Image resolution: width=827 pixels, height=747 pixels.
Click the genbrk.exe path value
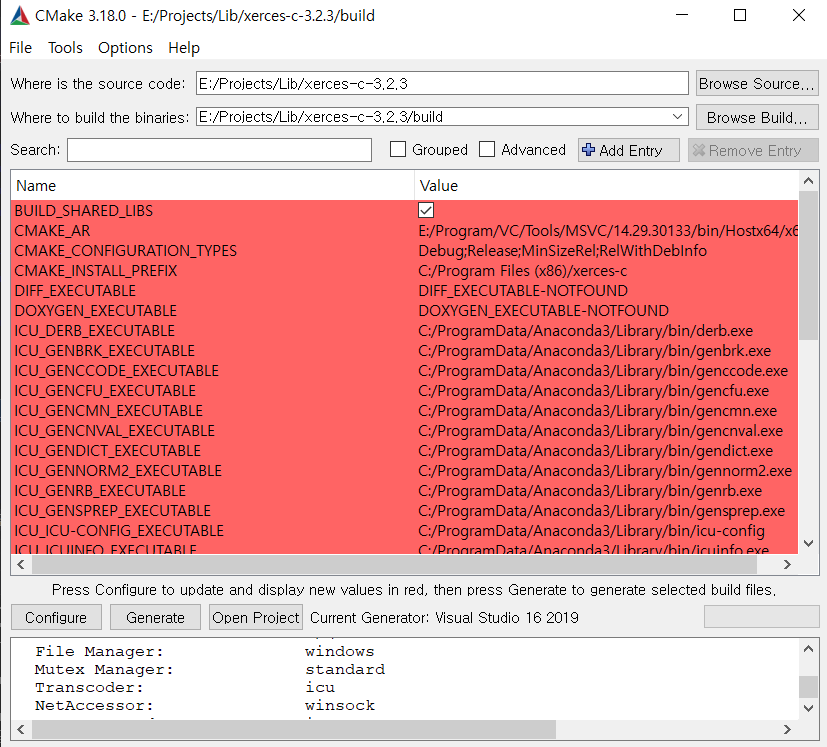pyautogui.click(x=594, y=351)
